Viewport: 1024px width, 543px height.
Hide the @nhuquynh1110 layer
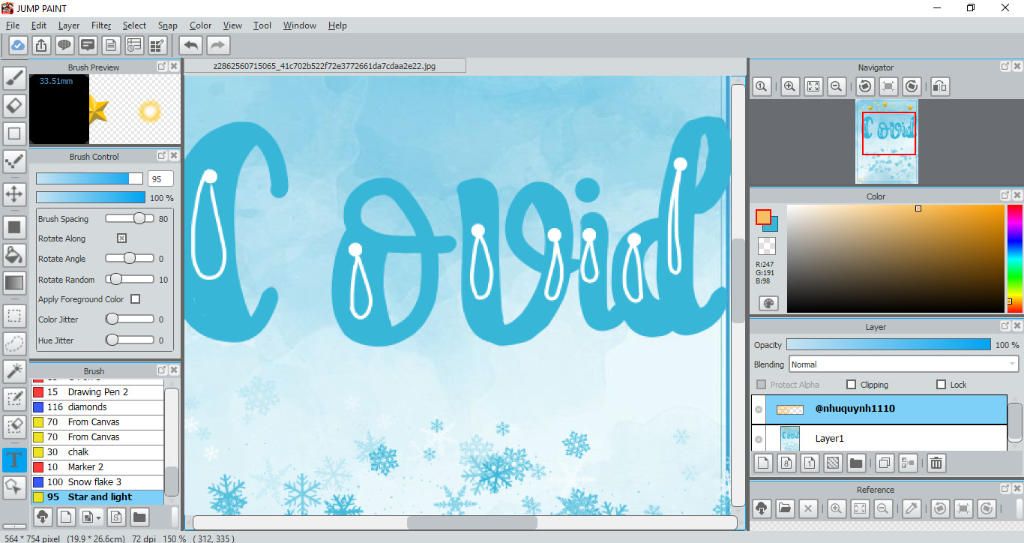pyautogui.click(x=759, y=409)
